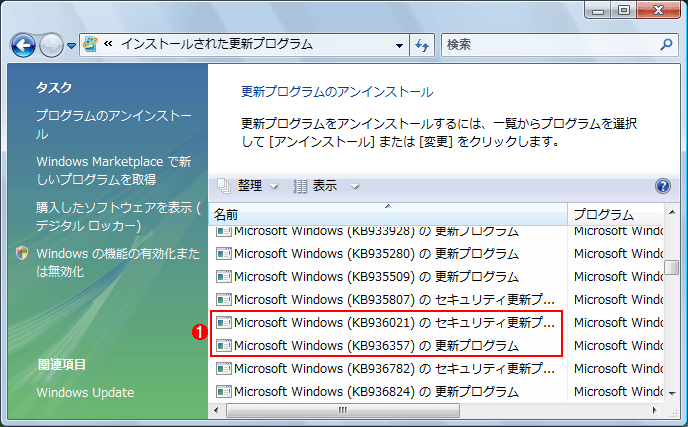Open the recent pages dropdown arrow
The height and width of the screenshot is (427, 688).
(72, 45)
